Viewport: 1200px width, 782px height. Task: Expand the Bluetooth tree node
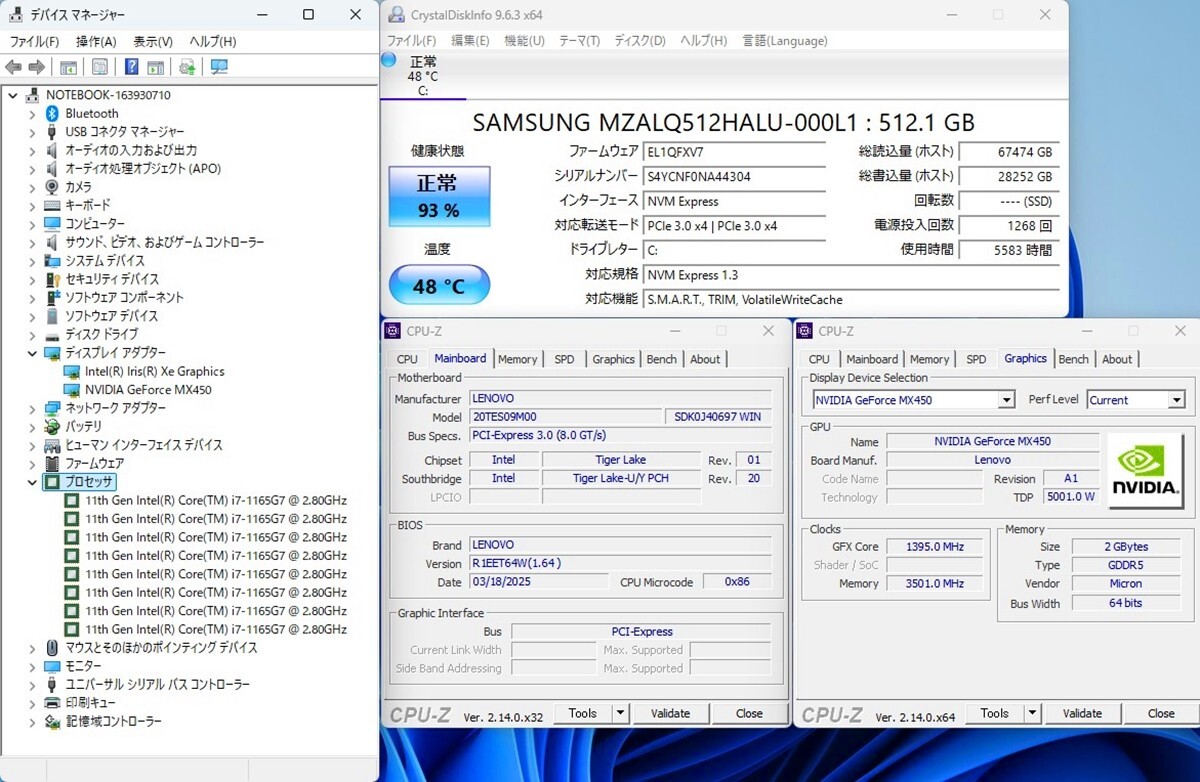pos(33,113)
